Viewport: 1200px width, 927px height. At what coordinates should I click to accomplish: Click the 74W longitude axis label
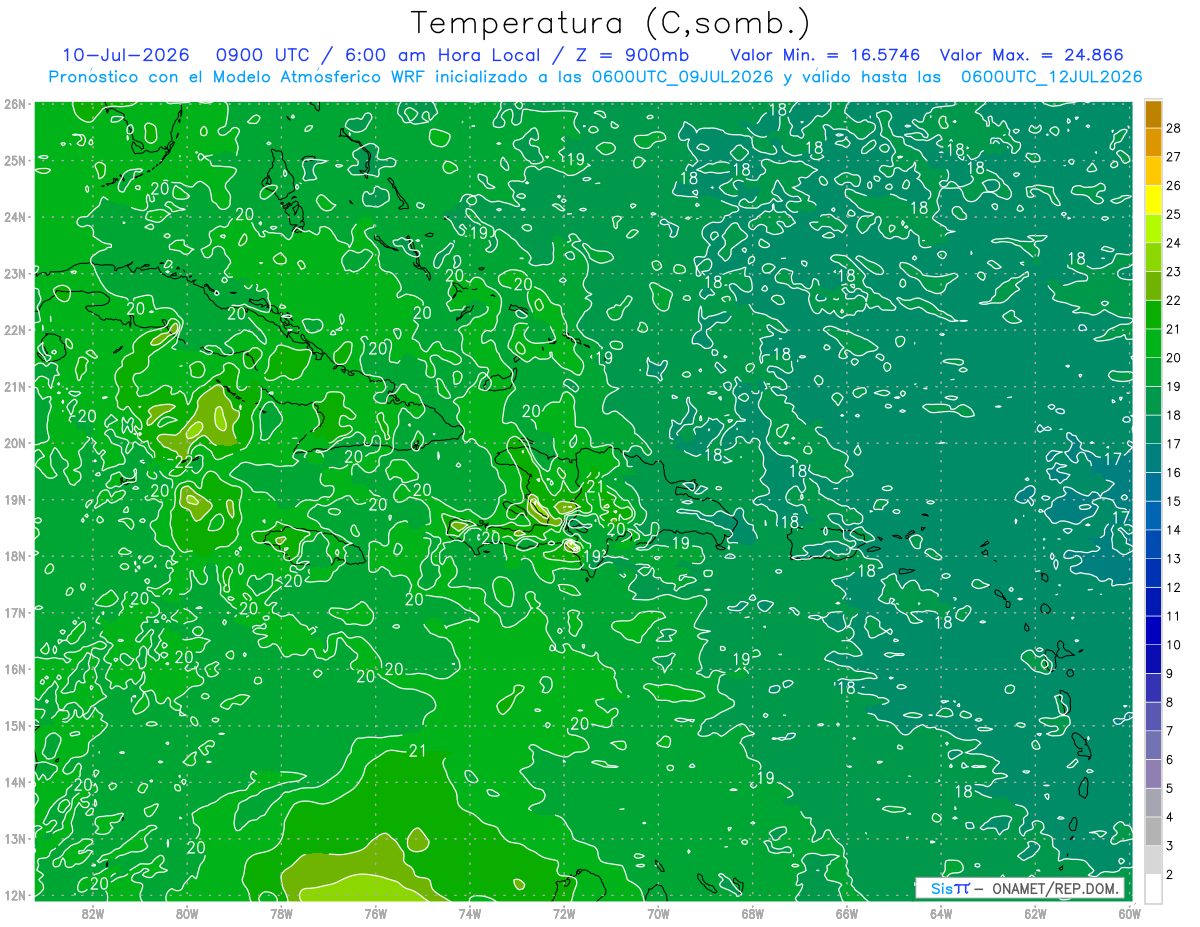click(469, 913)
